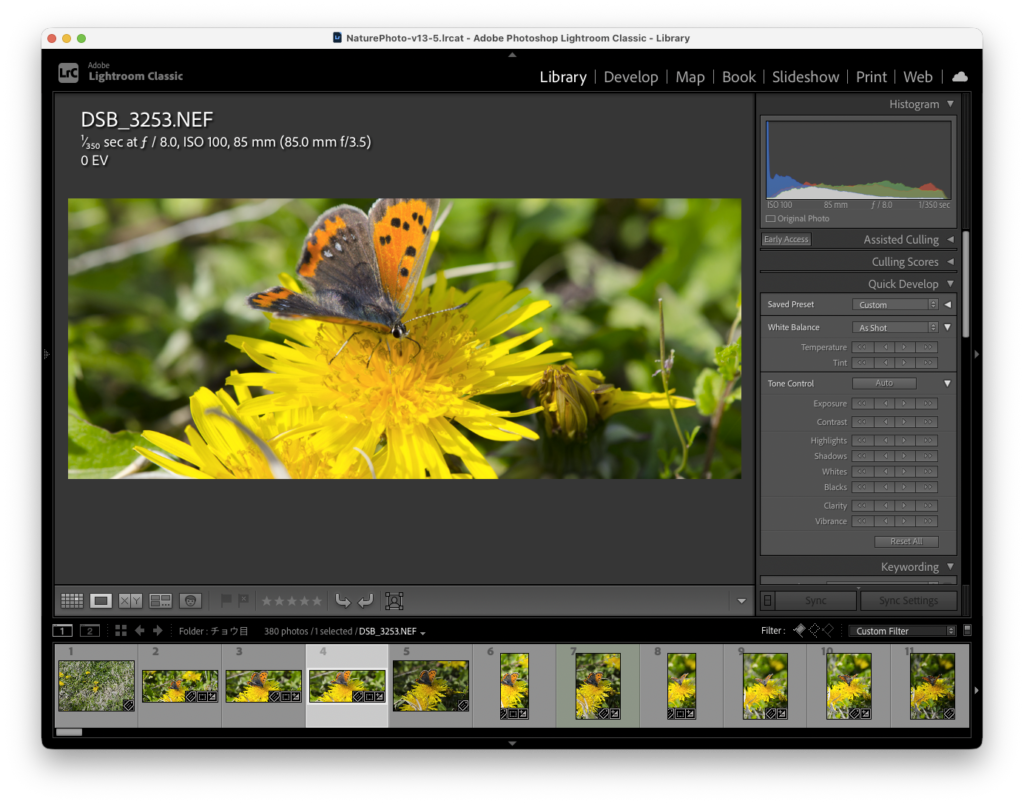The image size is (1024, 804).
Task: Open the Custom Filter dropdown
Action: tap(901, 630)
